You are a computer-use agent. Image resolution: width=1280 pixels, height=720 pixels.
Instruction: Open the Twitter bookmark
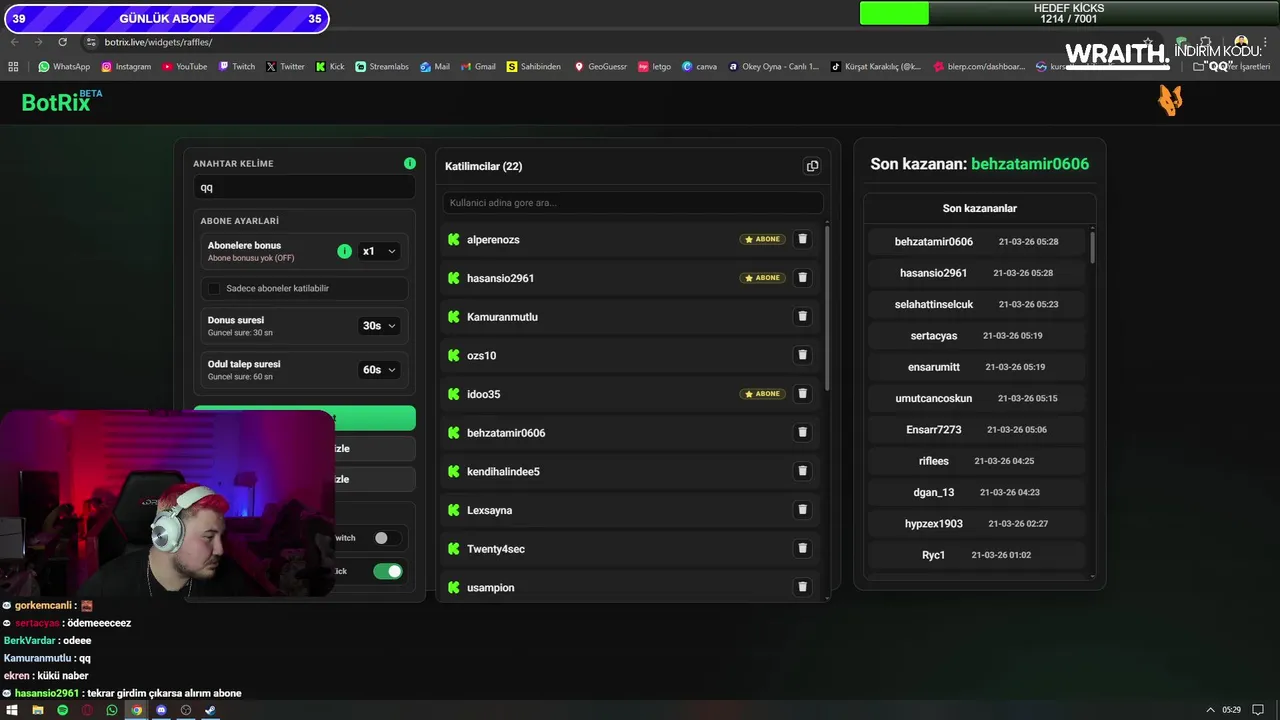coord(285,67)
